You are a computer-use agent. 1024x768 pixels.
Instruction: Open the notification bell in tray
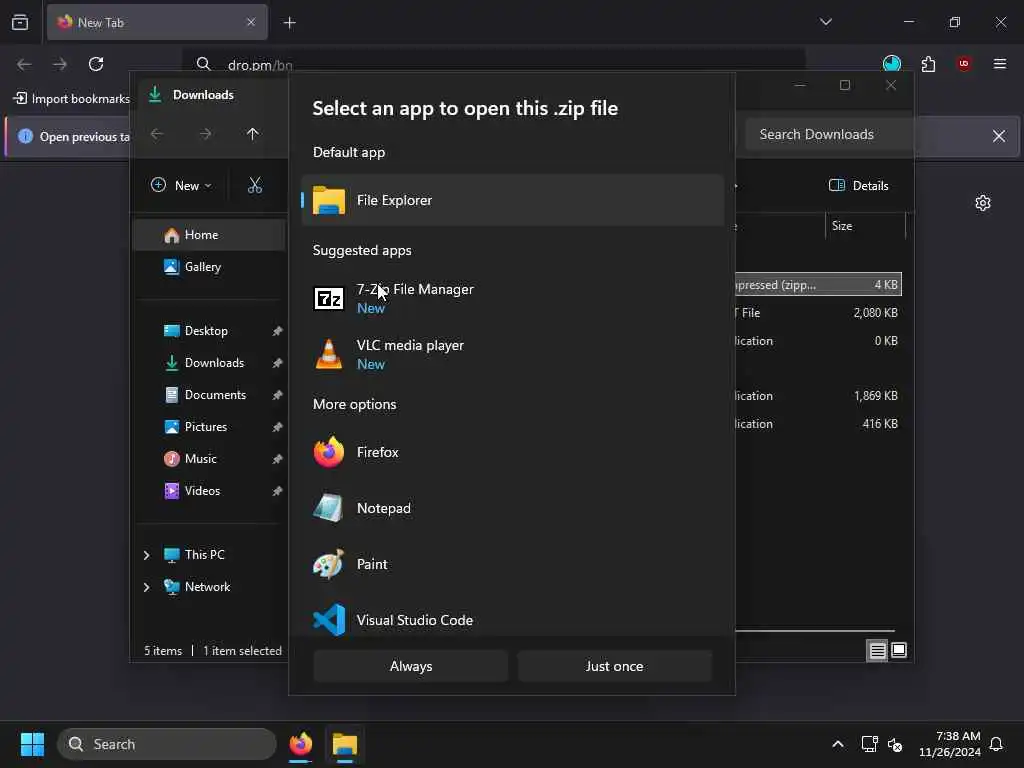[x=996, y=744]
